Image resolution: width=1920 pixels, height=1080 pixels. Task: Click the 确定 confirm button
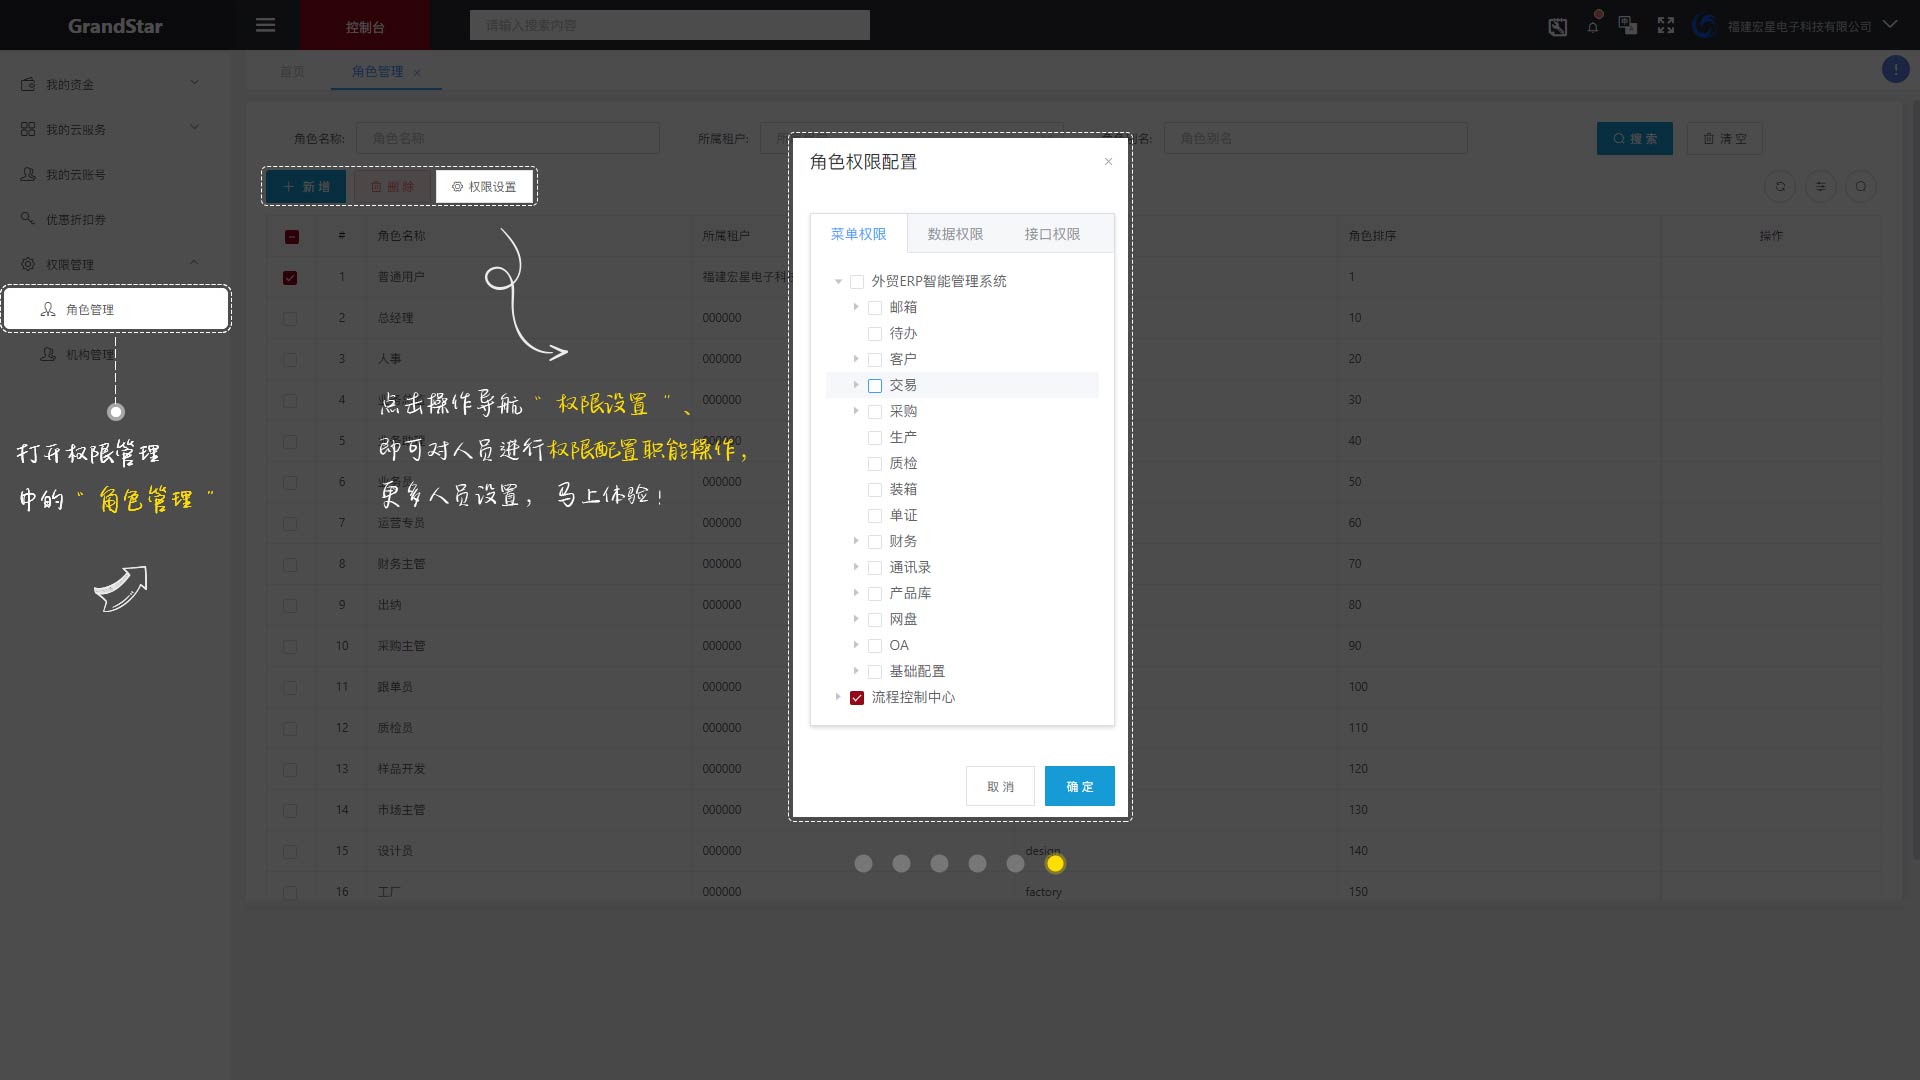pyautogui.click(x=1080, y=786)
